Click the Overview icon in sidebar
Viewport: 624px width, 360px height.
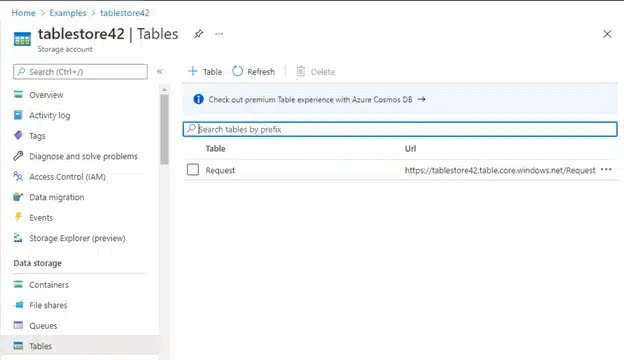(x=18, y=94)
